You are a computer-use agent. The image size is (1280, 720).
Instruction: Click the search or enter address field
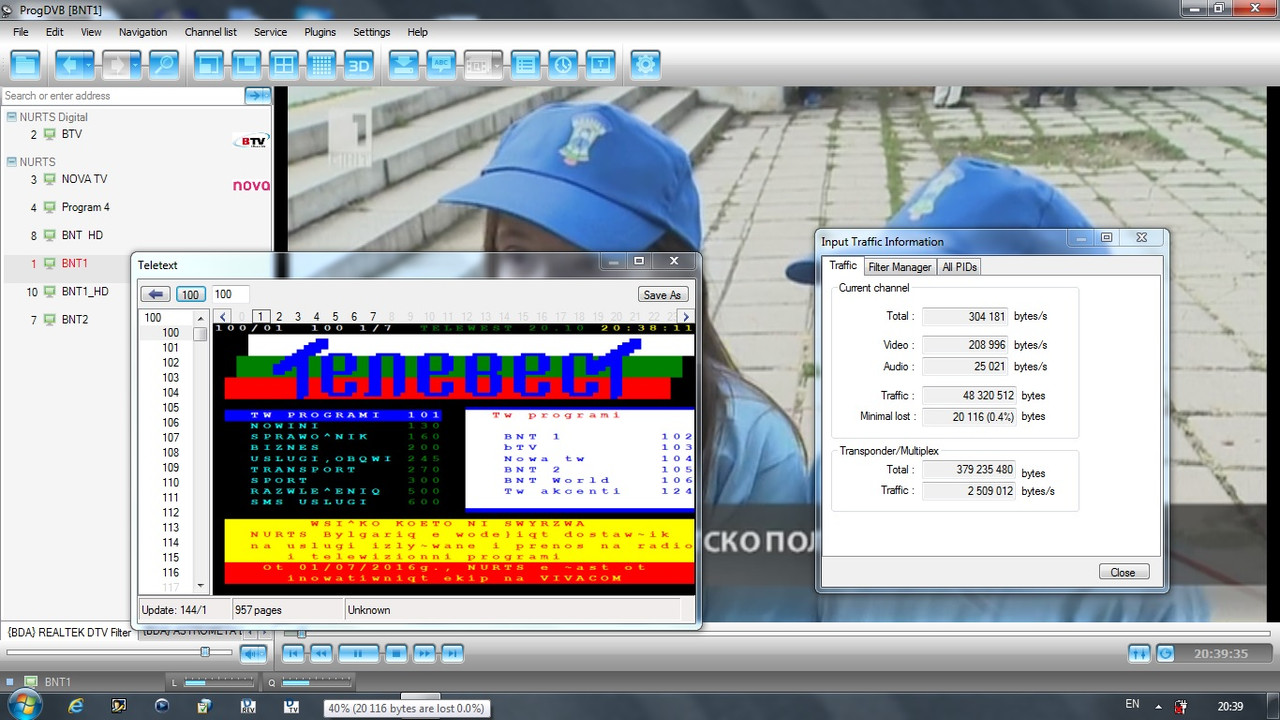[123, 96]
